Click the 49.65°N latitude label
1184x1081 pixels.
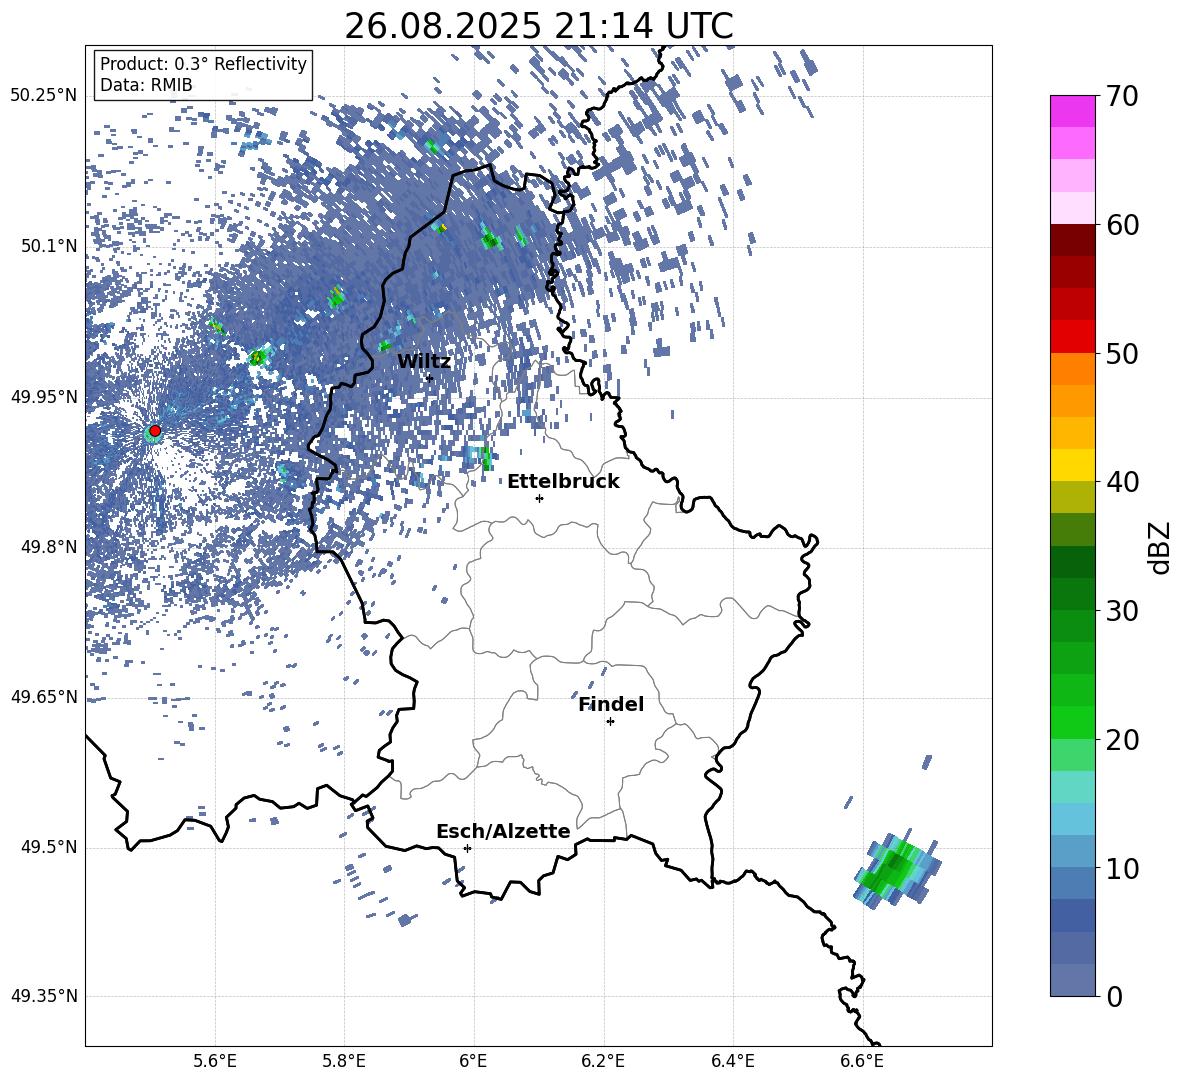44,696
